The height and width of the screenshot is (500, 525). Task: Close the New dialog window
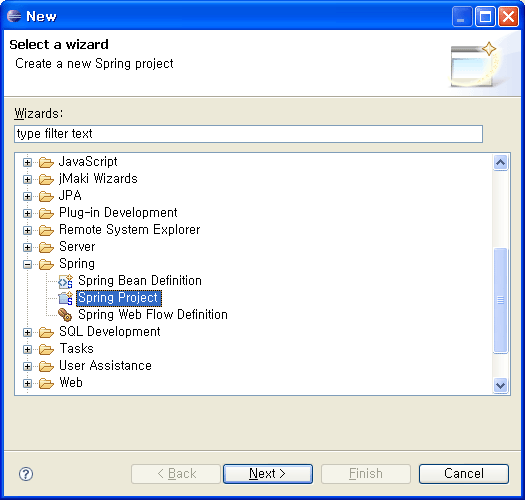pos(508,16)
